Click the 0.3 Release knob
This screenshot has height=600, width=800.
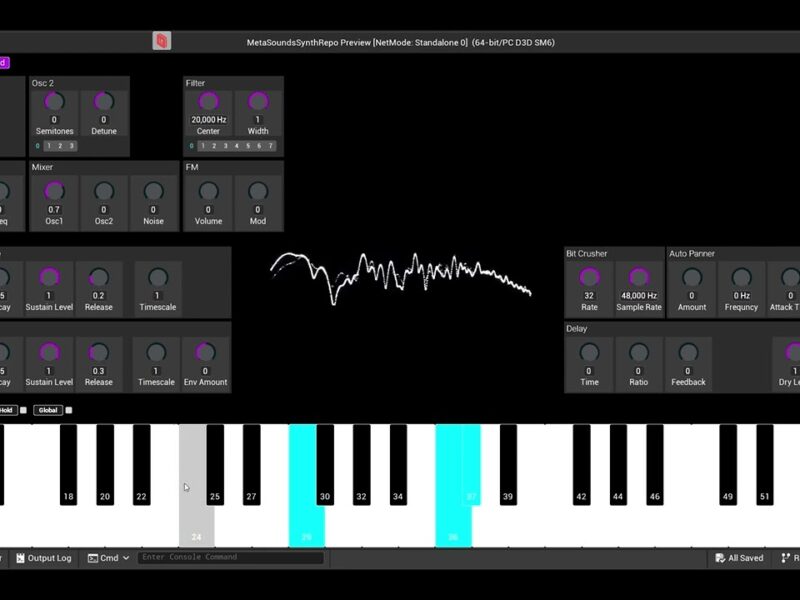[98, 353]
